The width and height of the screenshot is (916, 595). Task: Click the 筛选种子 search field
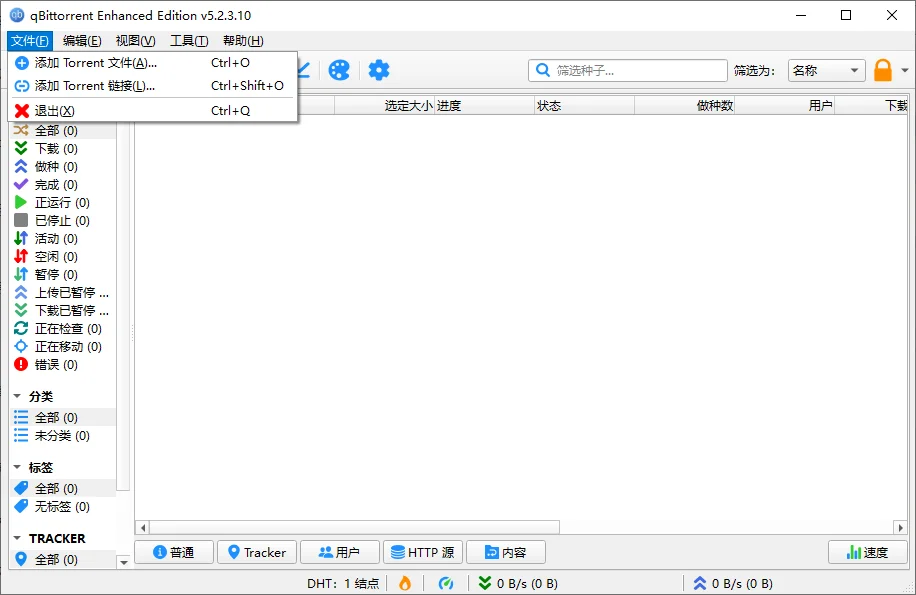pos(628,71)
